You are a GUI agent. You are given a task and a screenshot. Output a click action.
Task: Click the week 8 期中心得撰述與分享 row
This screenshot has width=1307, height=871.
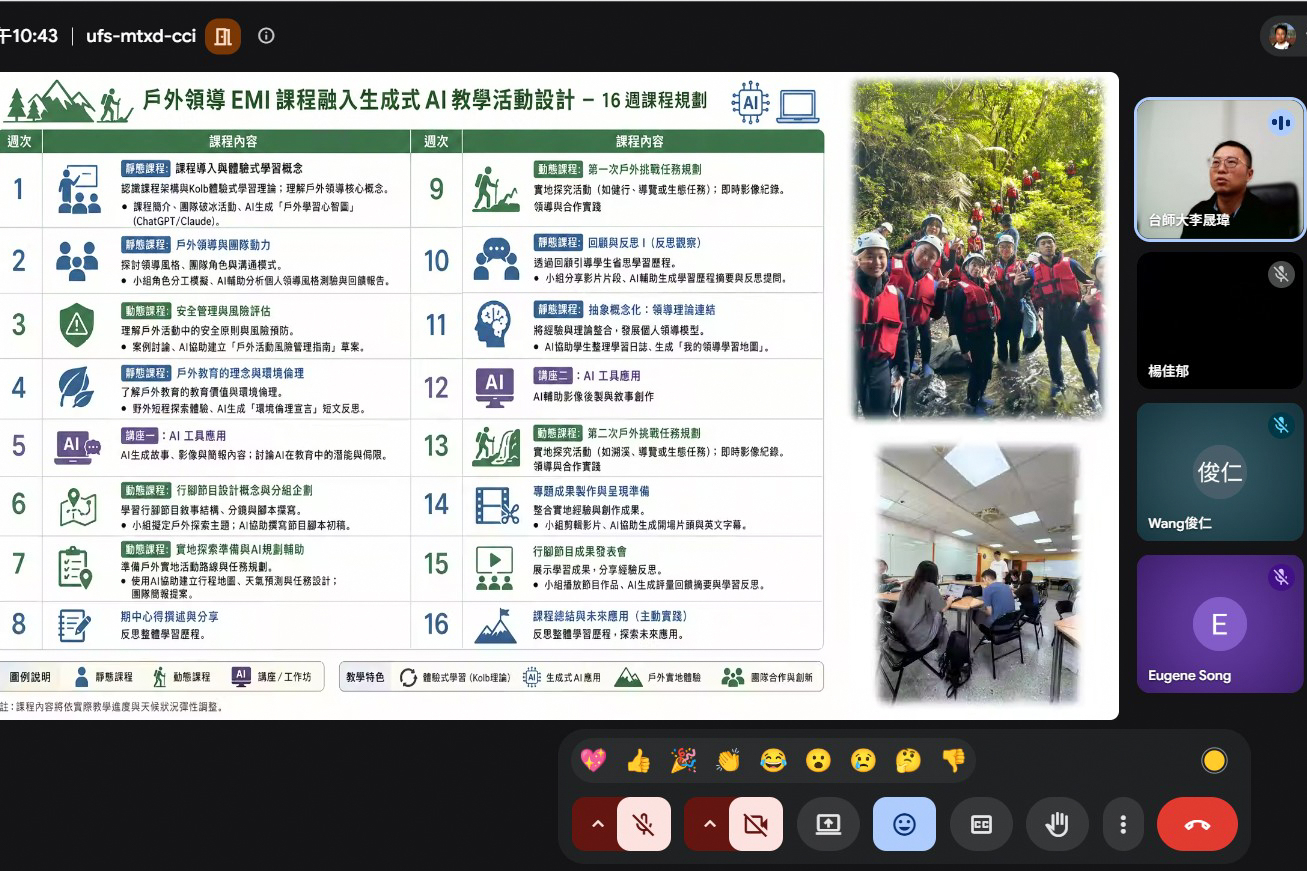[205, 625]
